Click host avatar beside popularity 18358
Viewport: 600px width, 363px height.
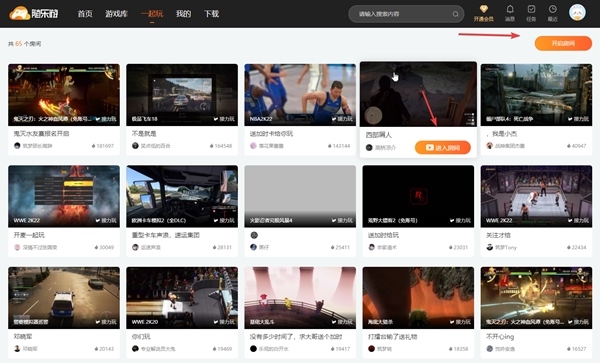pyautogui.click(x=372, y=348)
